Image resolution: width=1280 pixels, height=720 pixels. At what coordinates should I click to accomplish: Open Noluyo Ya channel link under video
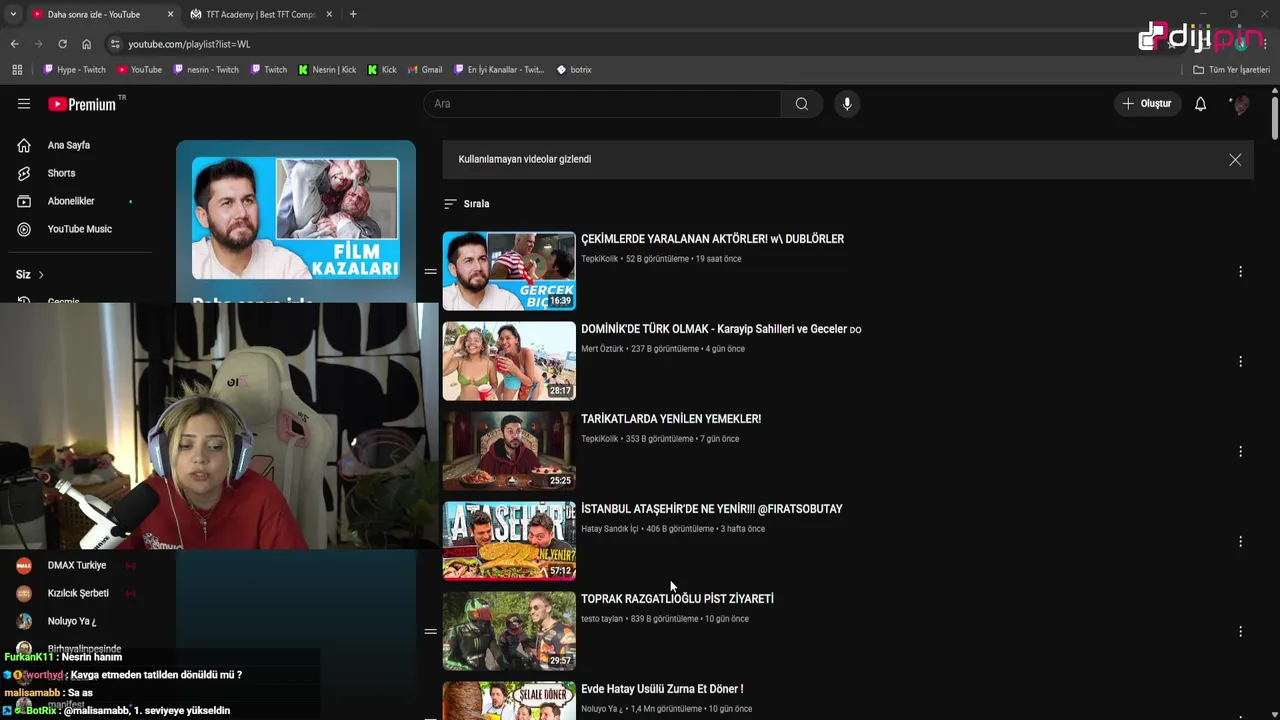[601, 709]
